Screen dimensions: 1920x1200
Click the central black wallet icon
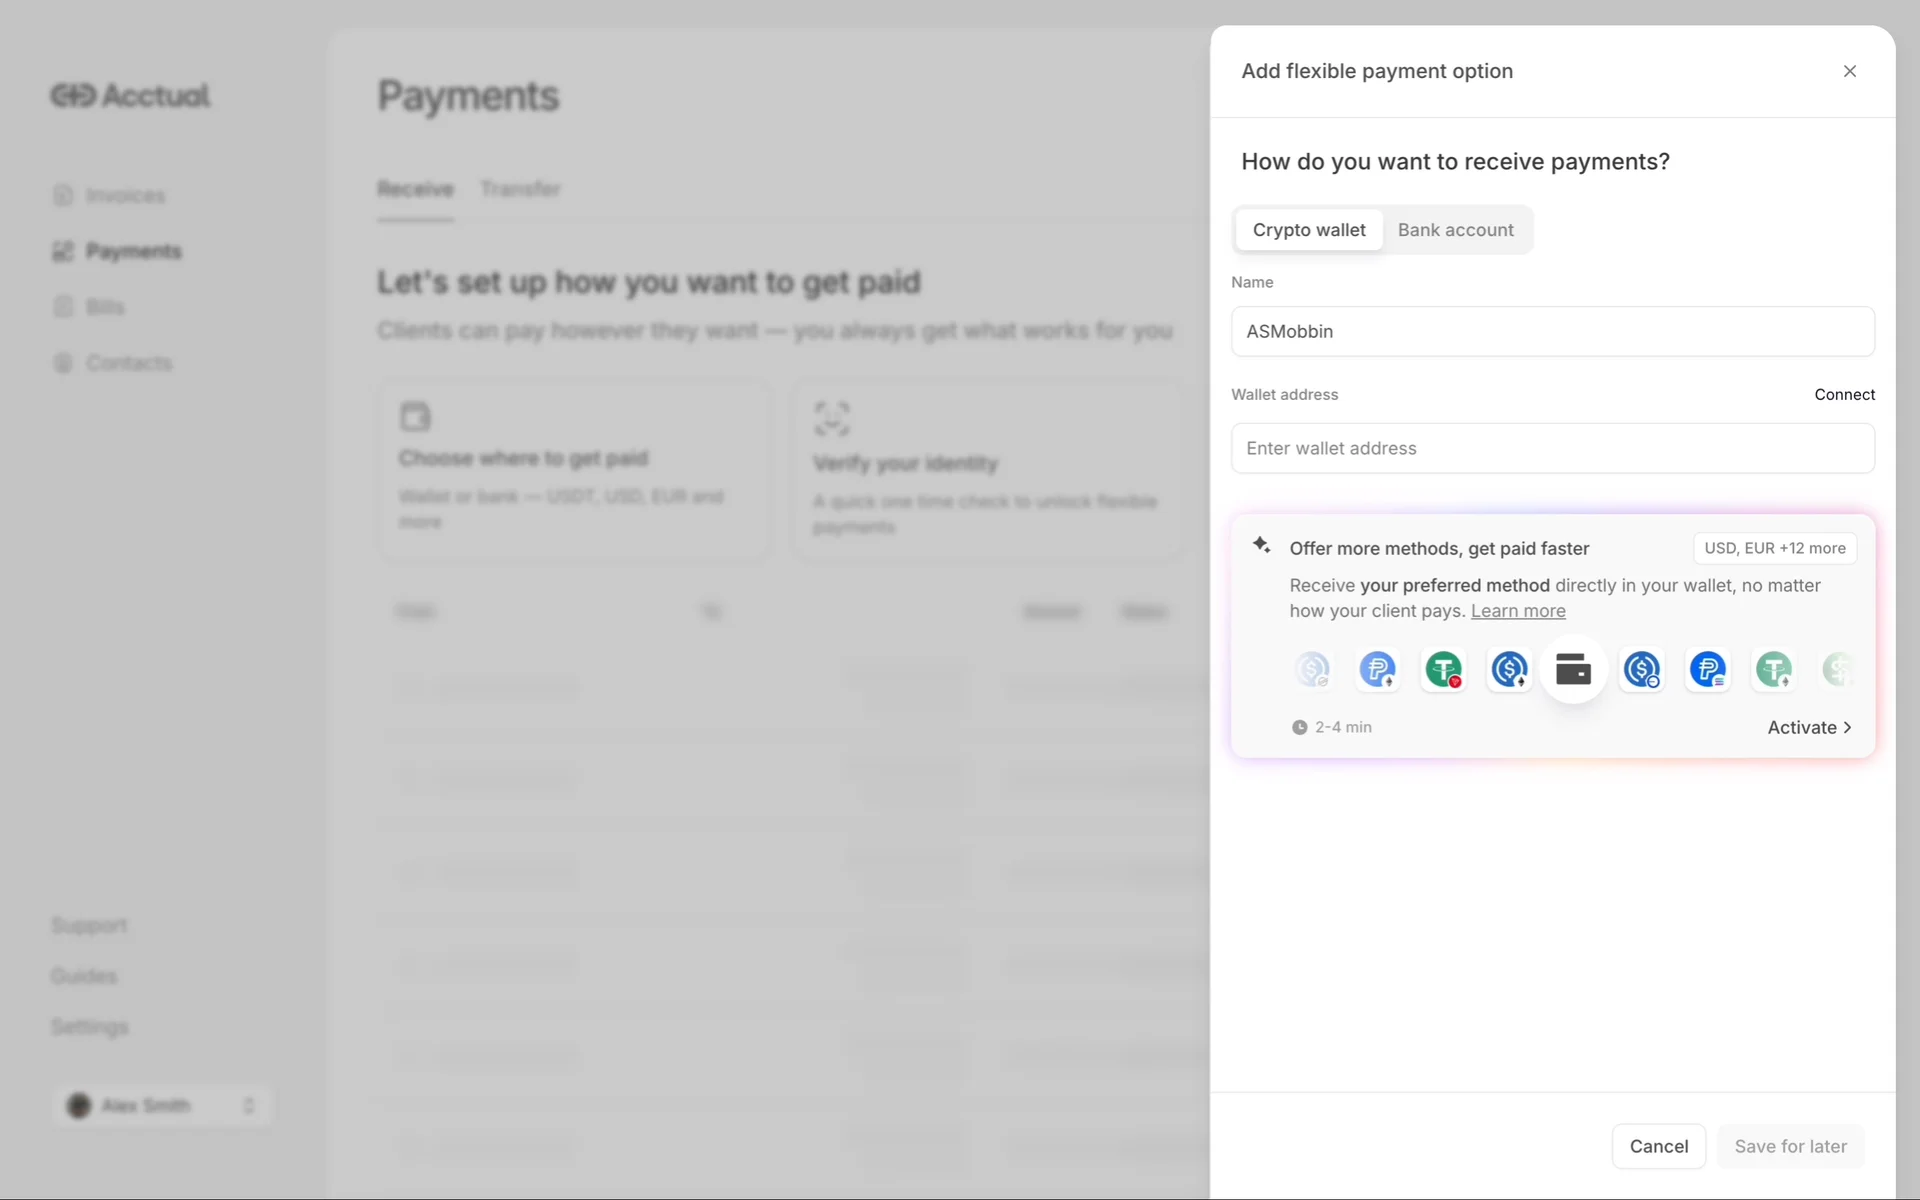click(1573, 669)
